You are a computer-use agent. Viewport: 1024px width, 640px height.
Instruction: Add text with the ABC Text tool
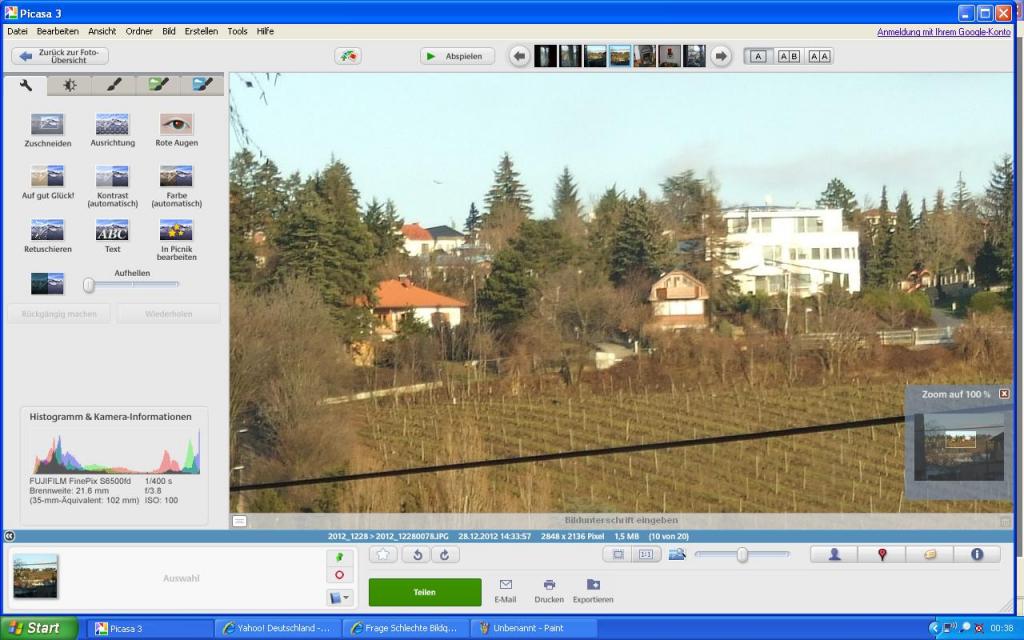click(112, 236)
